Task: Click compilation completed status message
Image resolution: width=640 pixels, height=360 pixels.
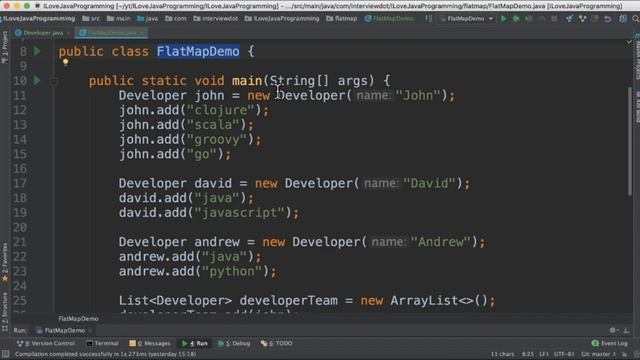Action: point(105,354)
